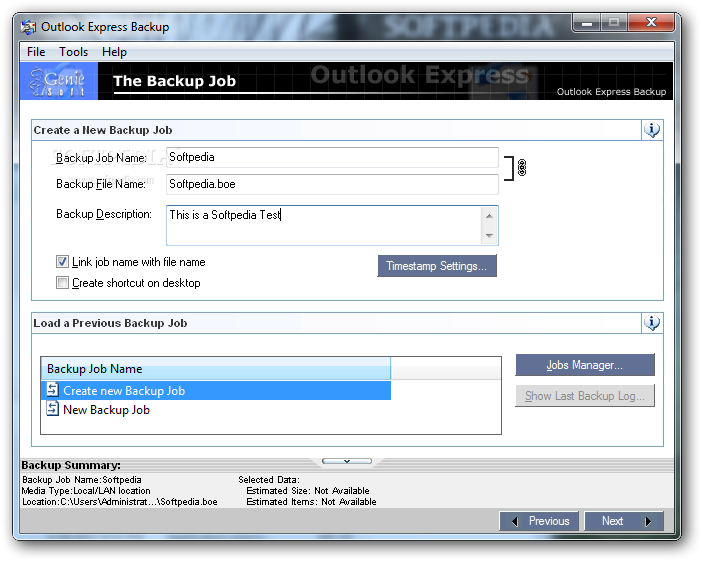702x561 pixels.
Task: Click the Outlook Express Backup title bar icon
Action: (28, 27)
